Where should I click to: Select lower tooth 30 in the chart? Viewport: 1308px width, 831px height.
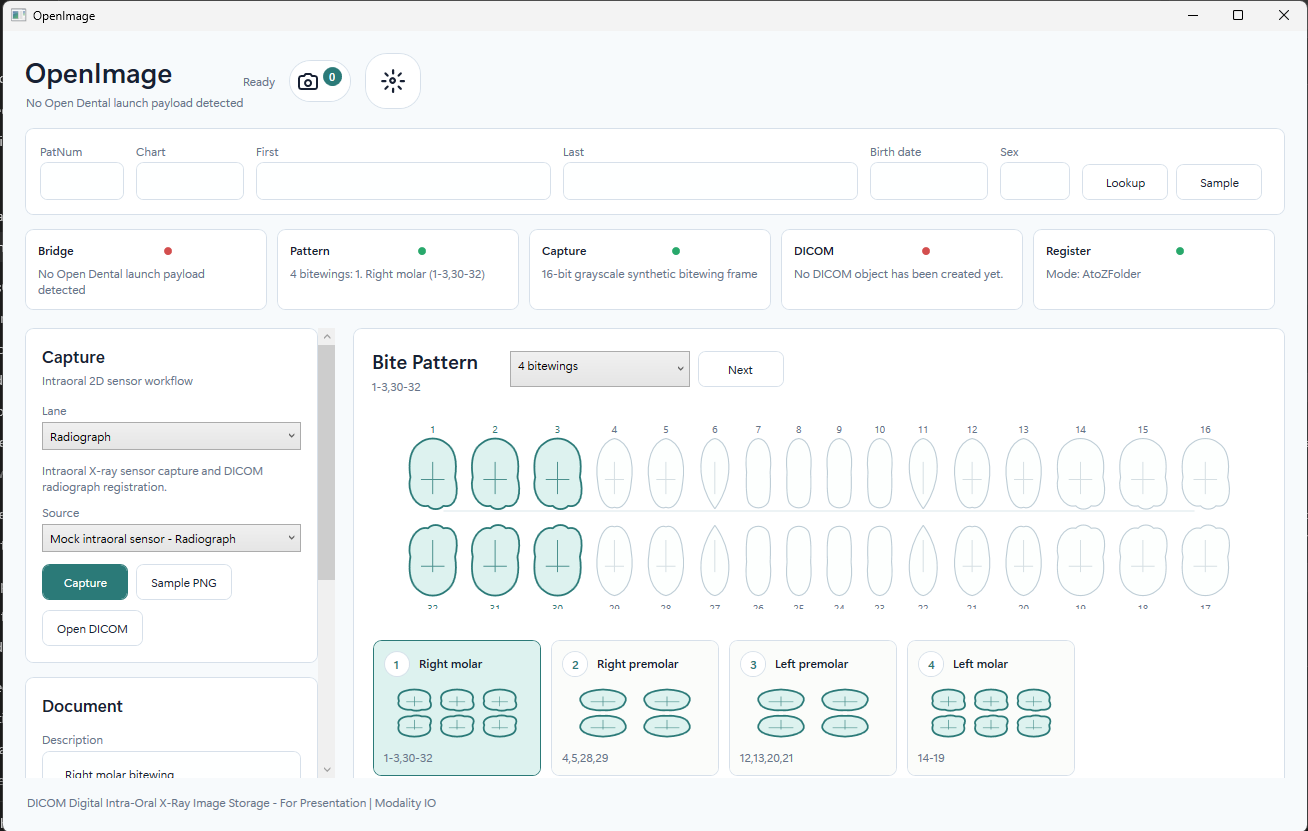click(557, 561)
